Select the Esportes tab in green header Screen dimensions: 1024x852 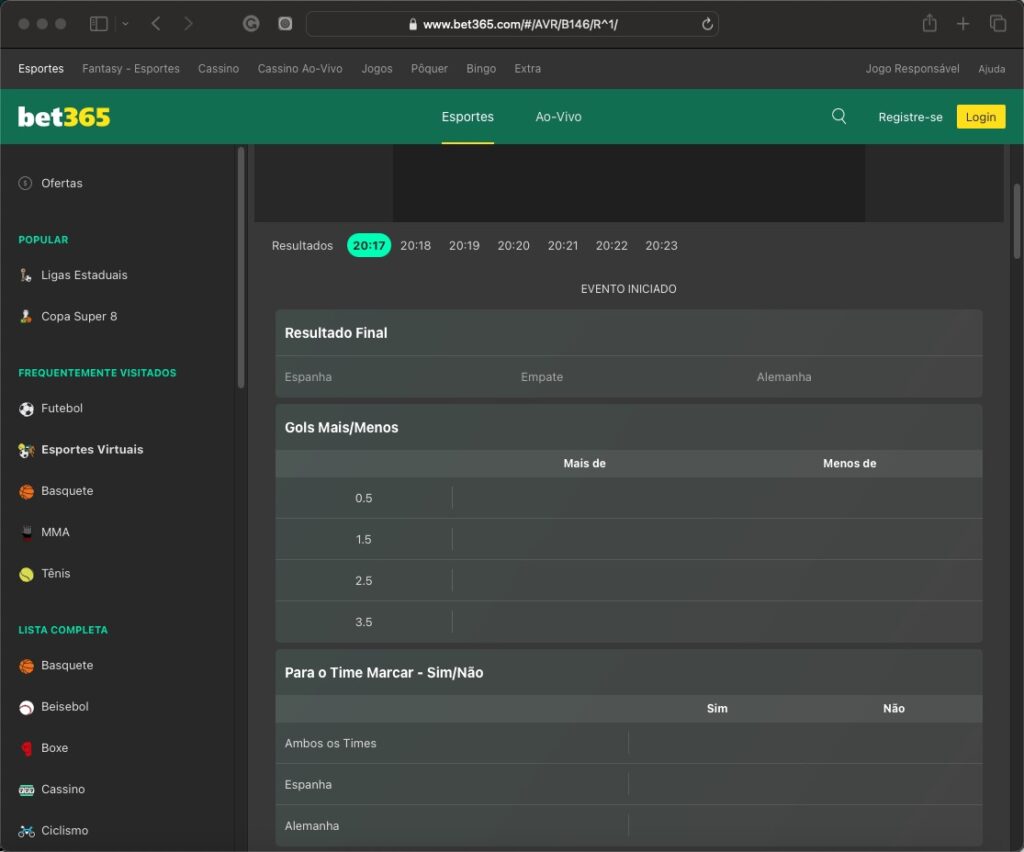467,117
